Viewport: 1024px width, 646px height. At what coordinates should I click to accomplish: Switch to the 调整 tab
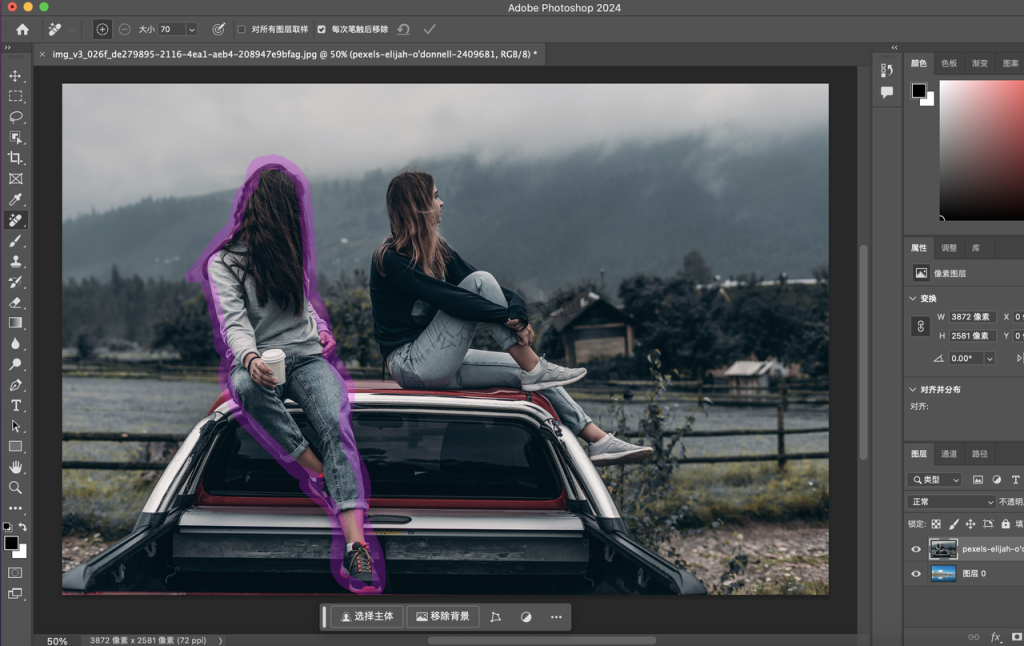point(949,248)
